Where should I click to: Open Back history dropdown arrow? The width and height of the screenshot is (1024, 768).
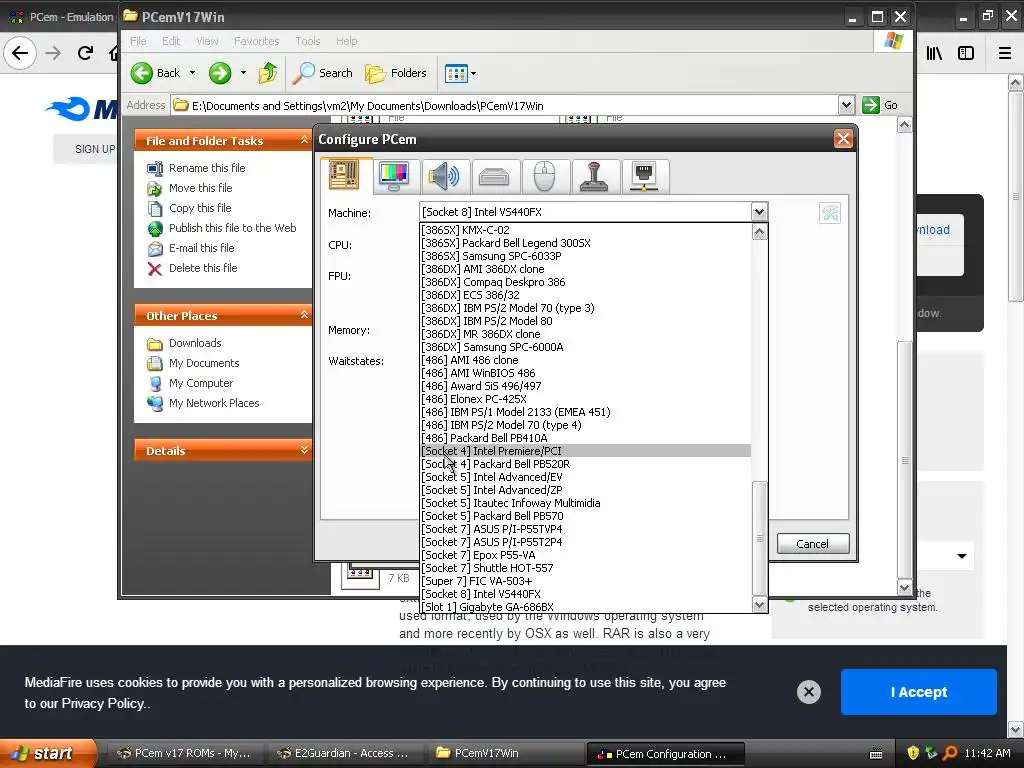tap(192, 73)
